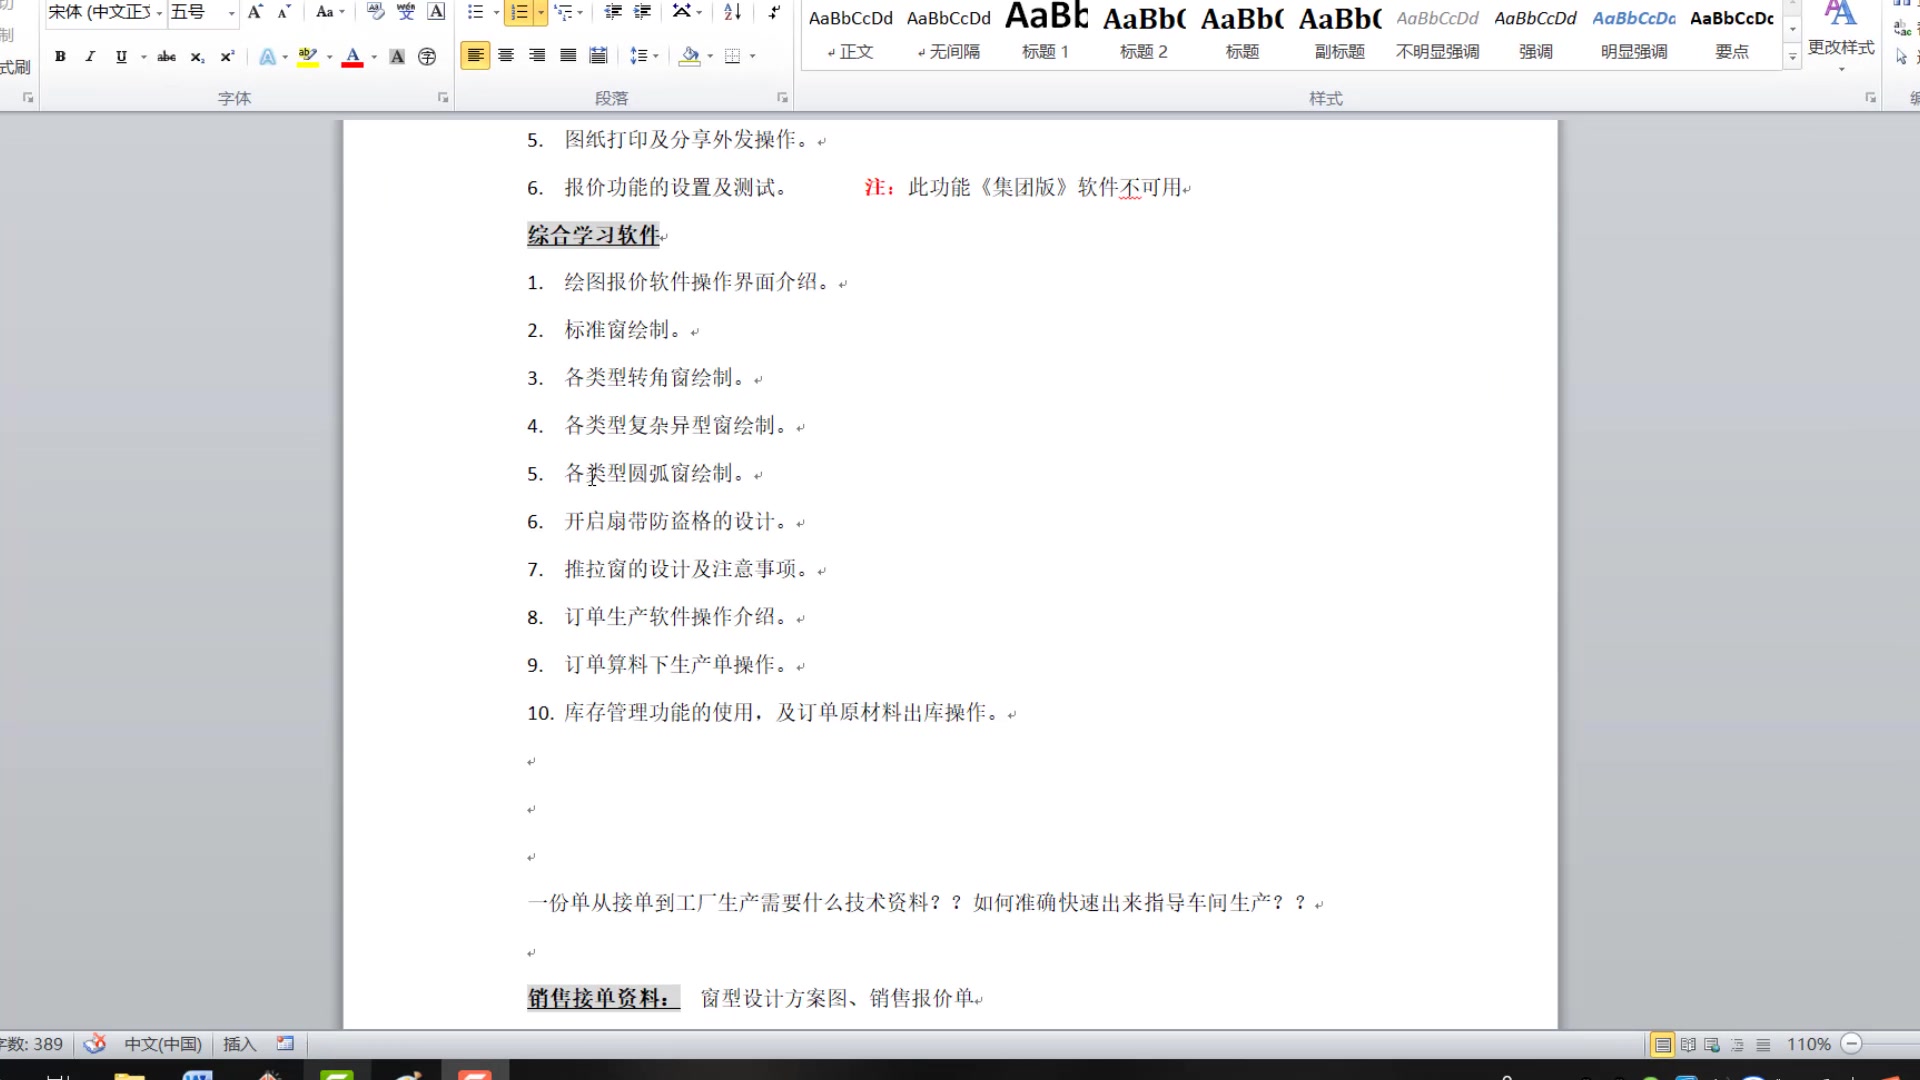
Task: Show or hide paragraph marks
Action: point(773,12)
